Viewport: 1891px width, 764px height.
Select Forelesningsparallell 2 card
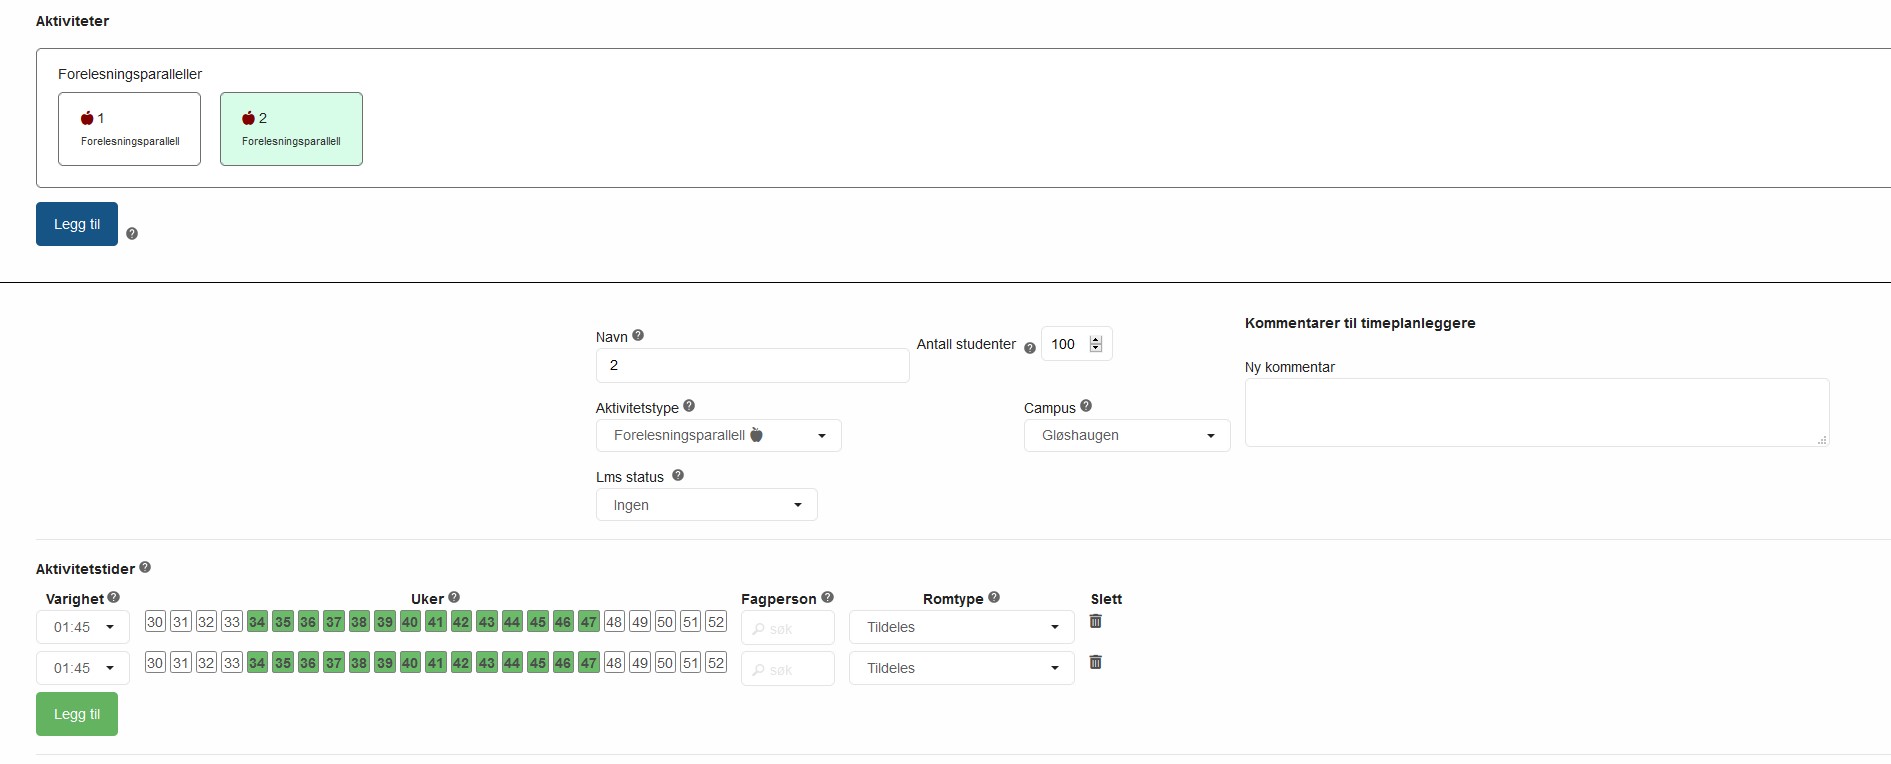pos(291,129)
